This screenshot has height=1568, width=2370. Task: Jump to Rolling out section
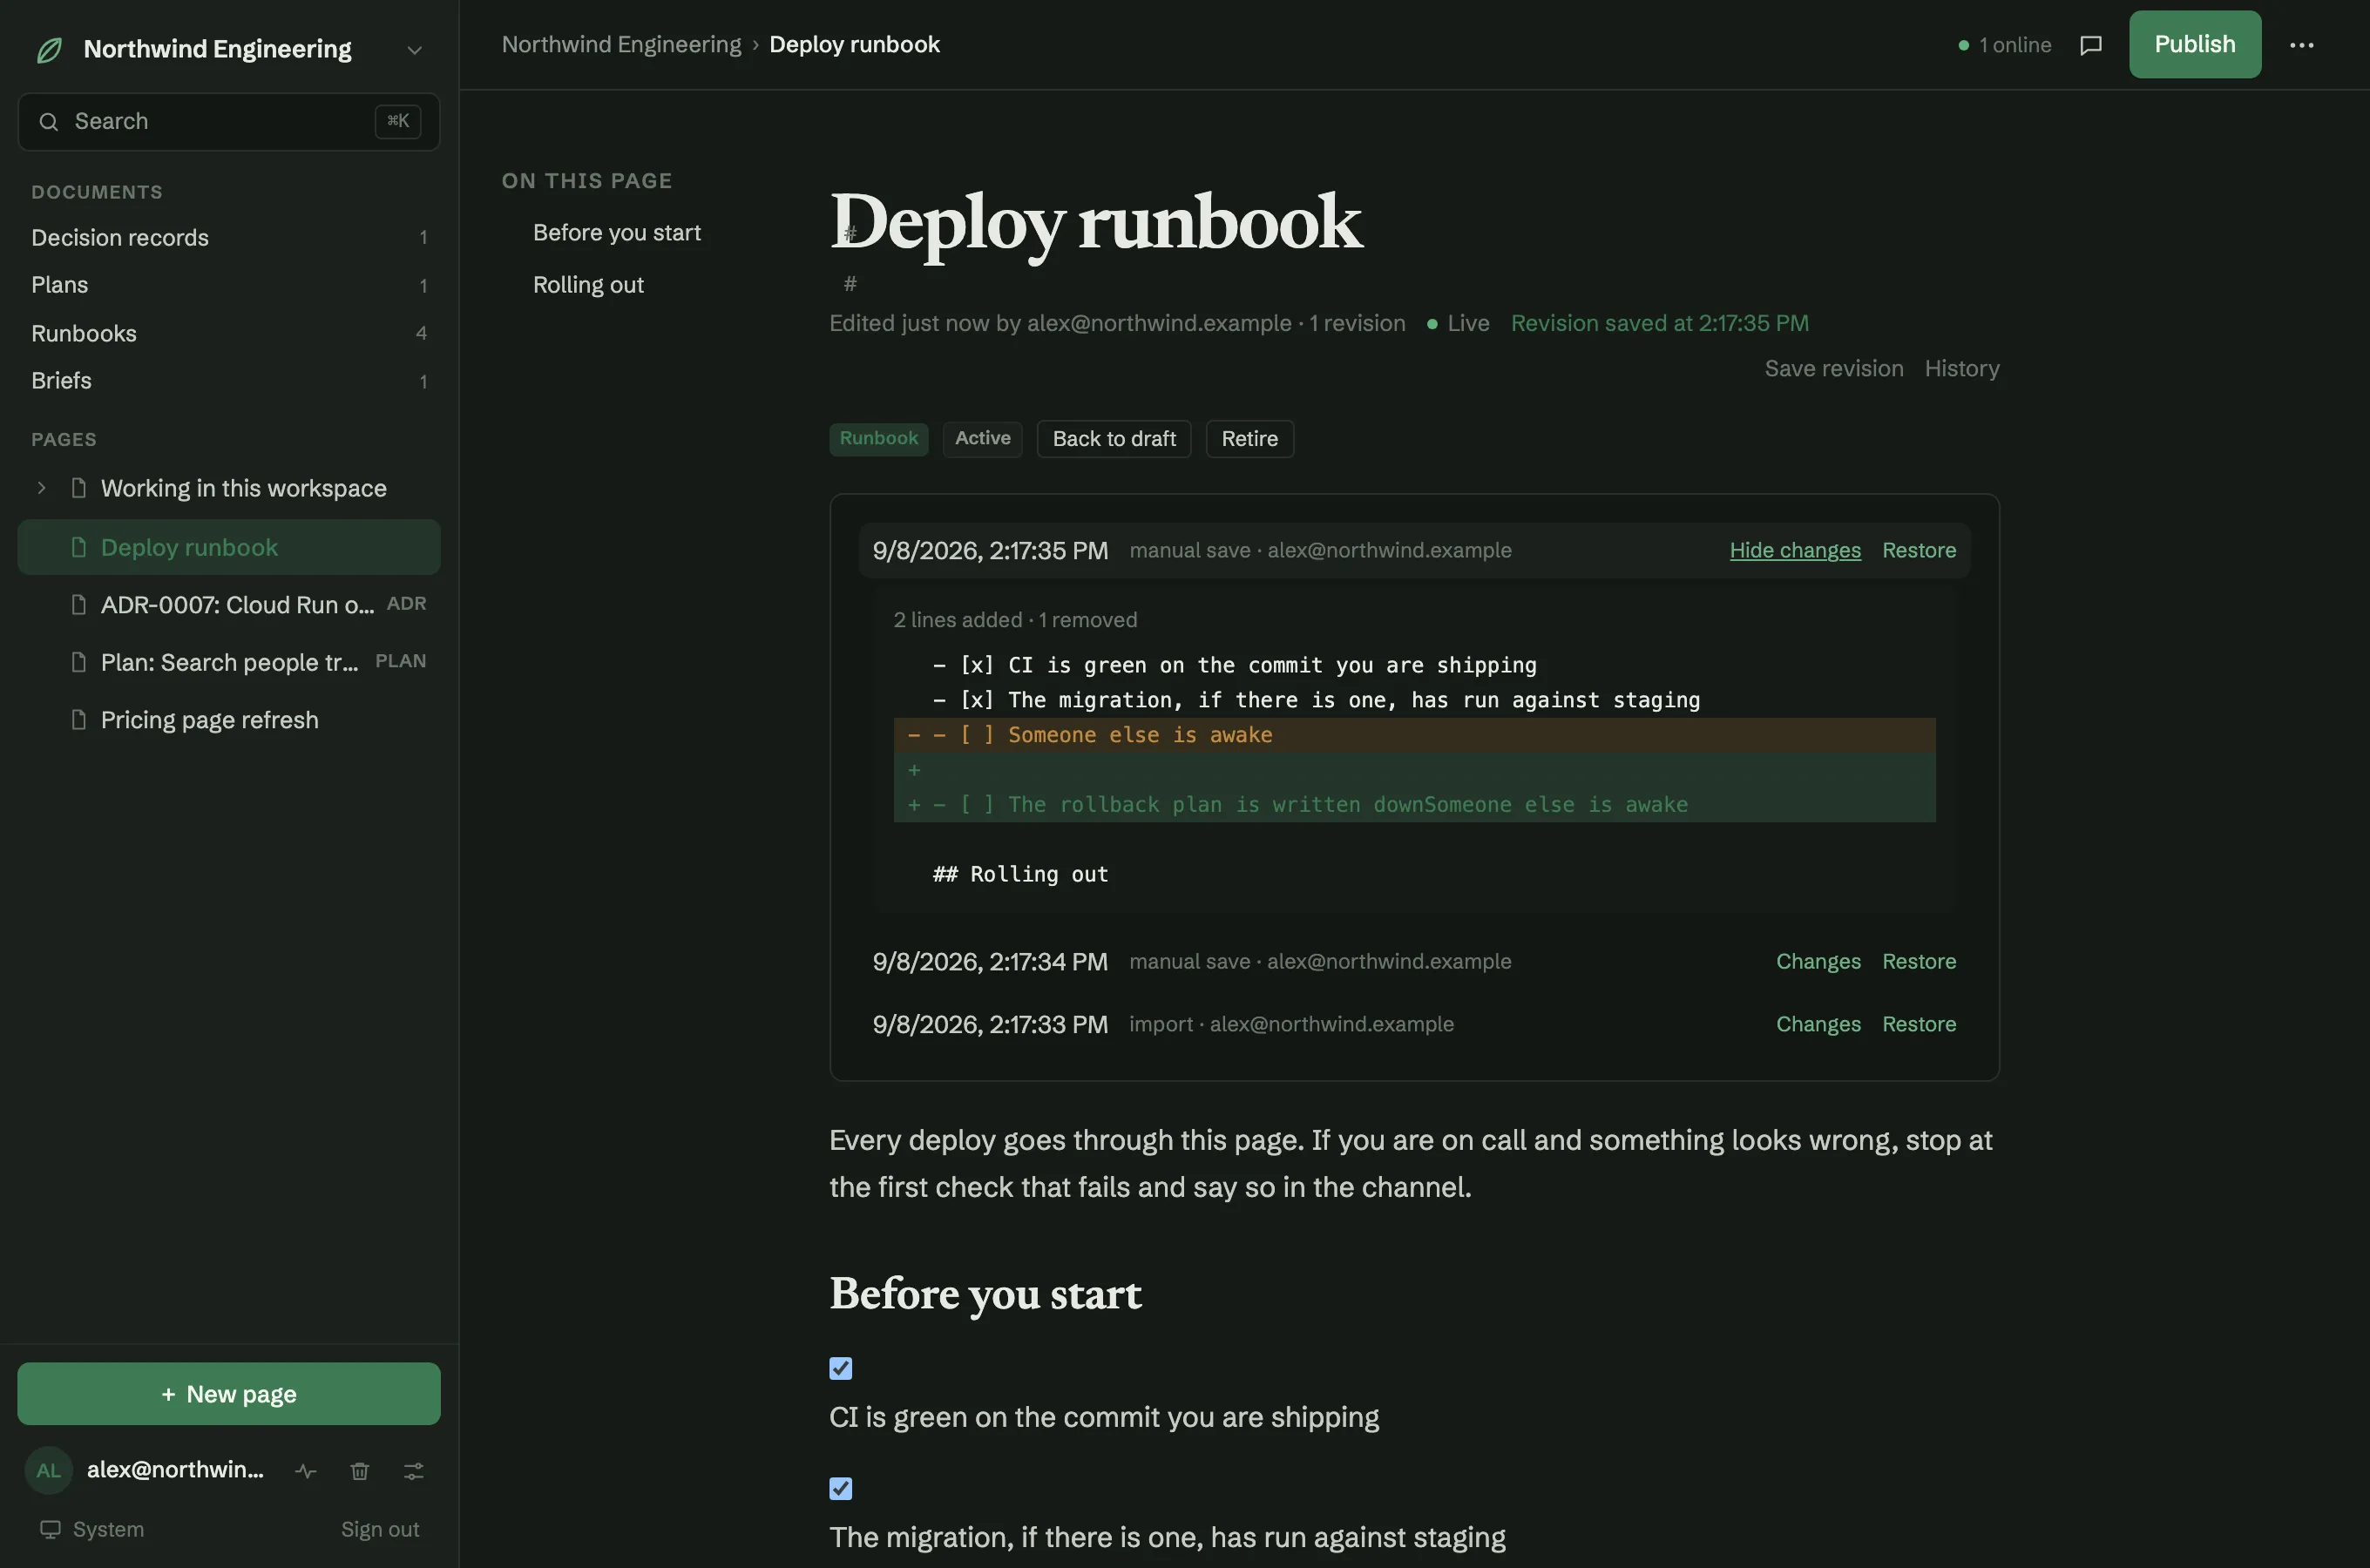pos(588,285)
